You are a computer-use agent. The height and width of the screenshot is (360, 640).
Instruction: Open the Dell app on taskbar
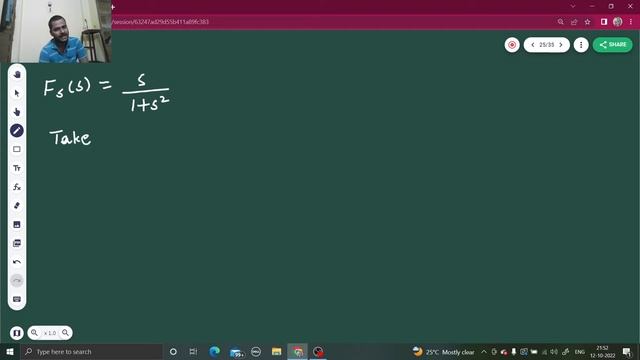[x=256, y=351]
